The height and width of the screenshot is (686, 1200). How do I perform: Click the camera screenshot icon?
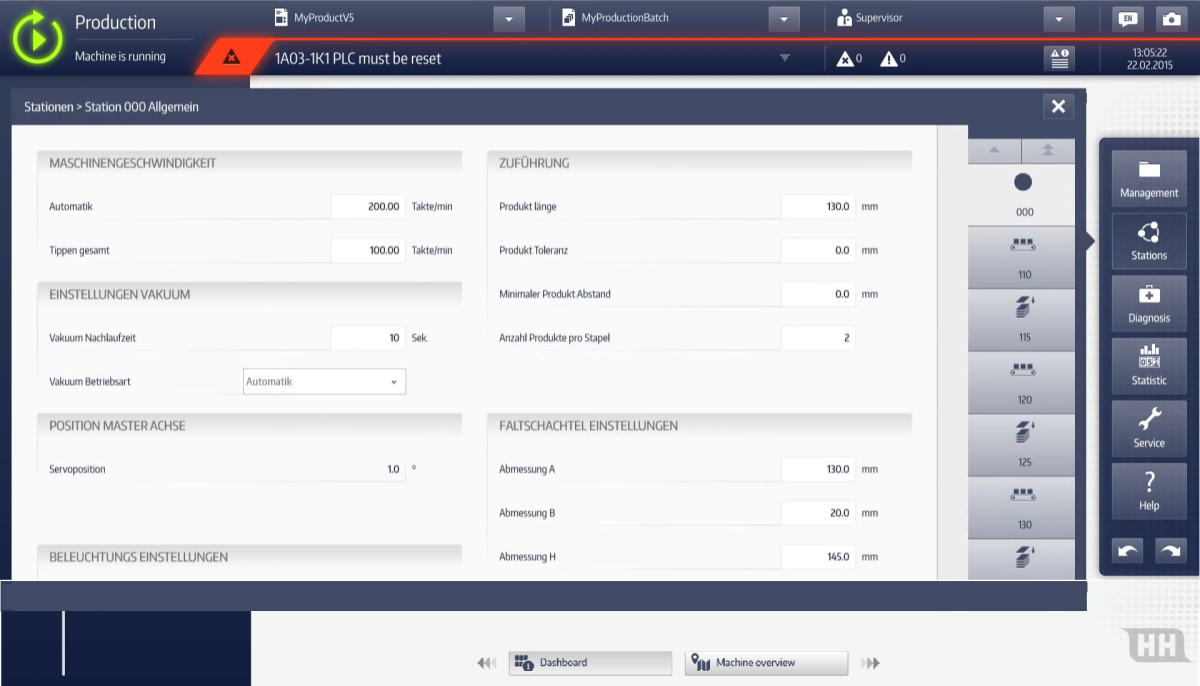[1170, 19]
